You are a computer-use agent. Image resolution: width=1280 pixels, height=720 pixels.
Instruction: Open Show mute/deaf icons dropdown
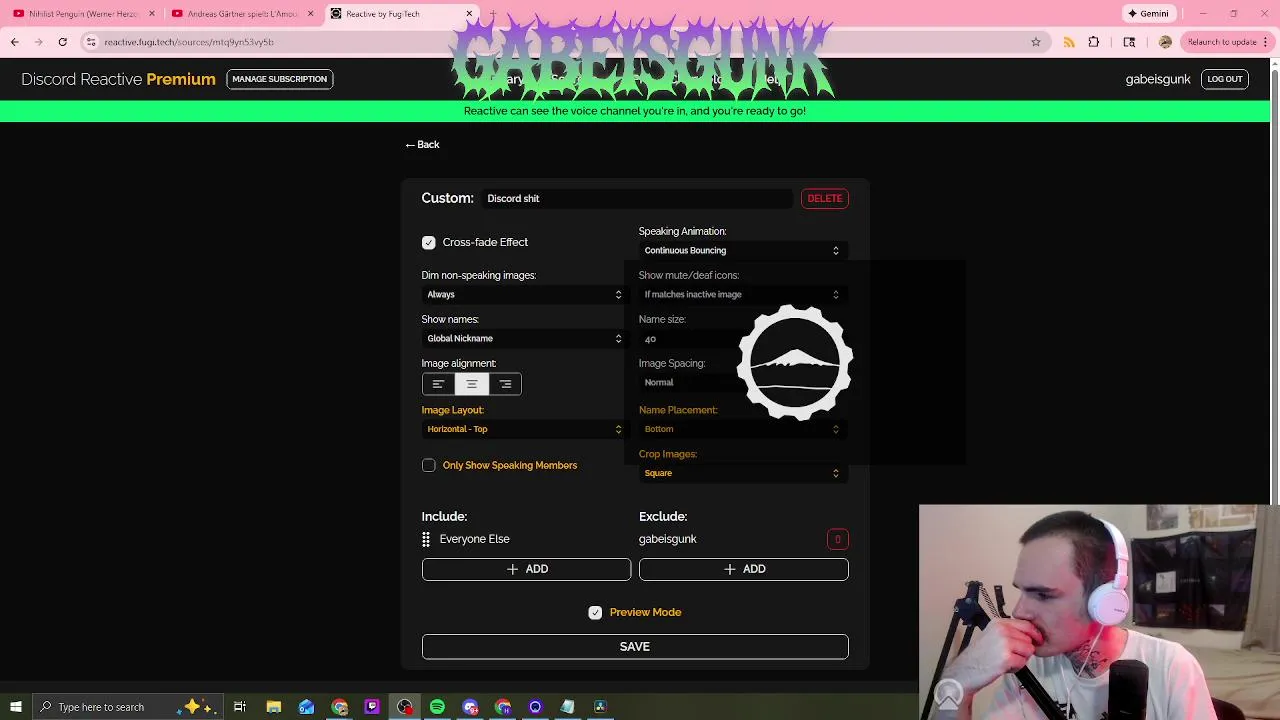click(743, 295)
